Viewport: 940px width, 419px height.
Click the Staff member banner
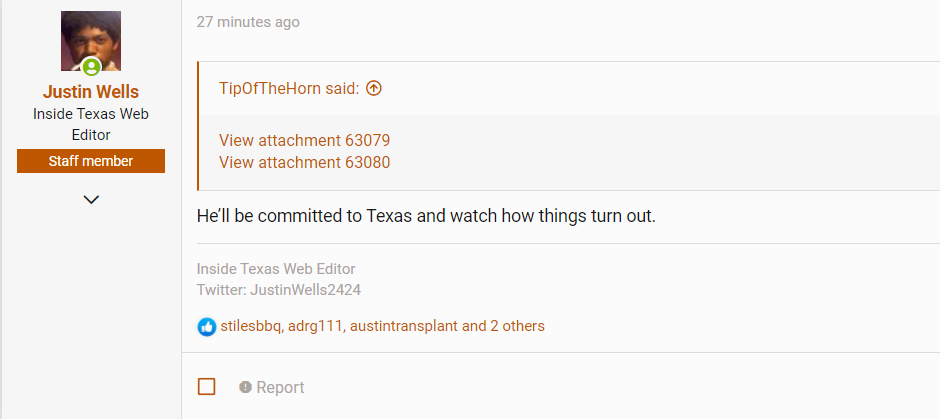coord(91,161)
